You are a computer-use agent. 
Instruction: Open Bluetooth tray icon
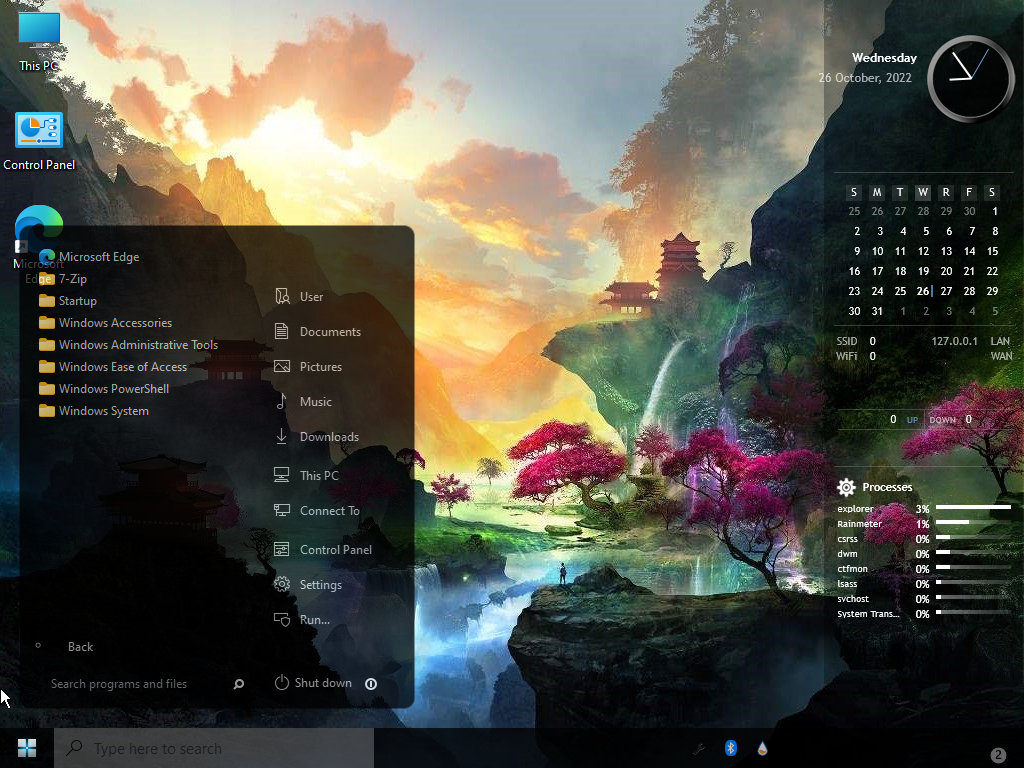[731, 748]
